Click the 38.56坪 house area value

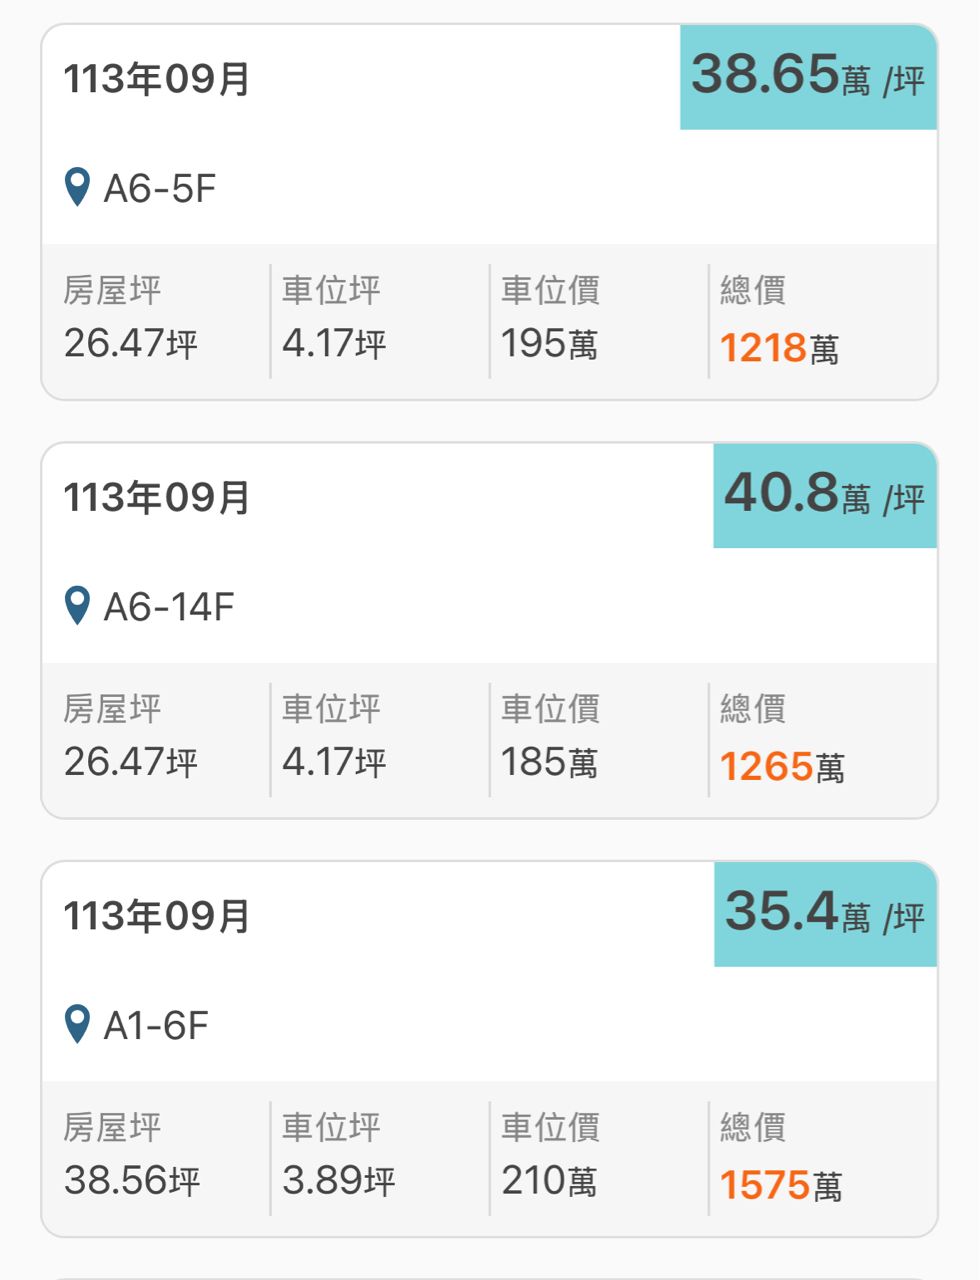tap(132, 1181)
